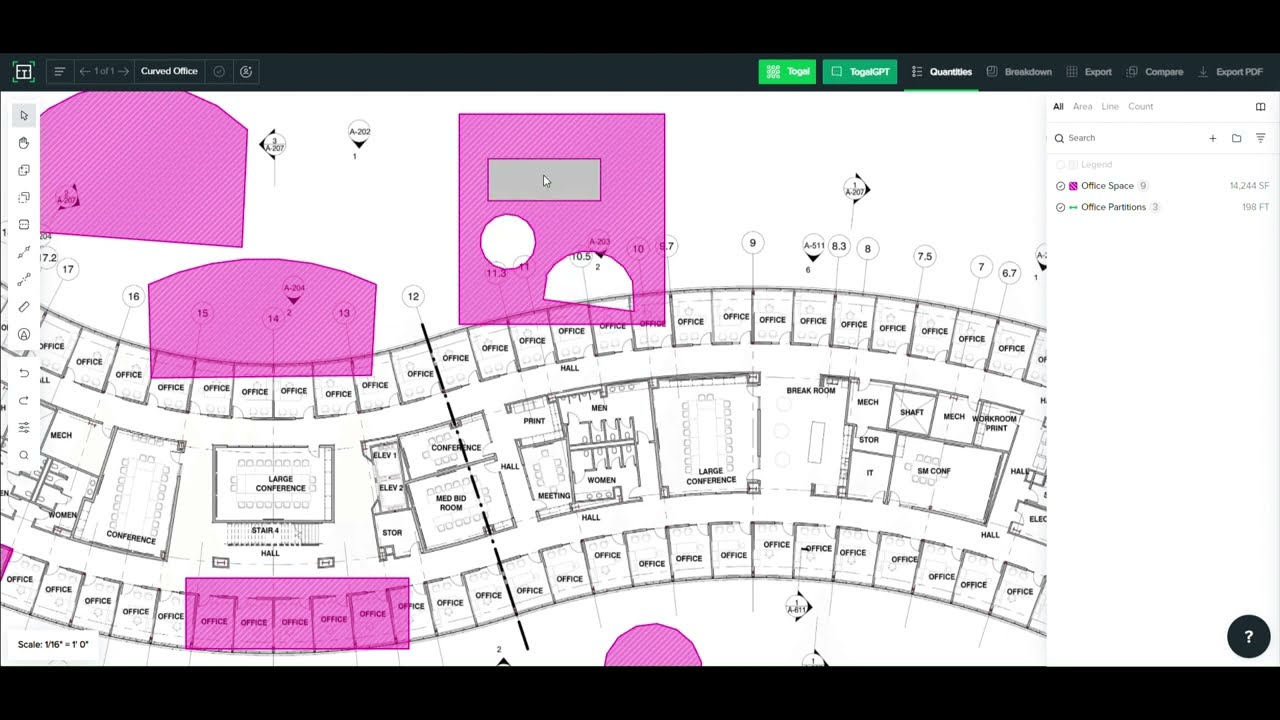This screenshot has width=1280, height=720.
Task: Select the line drawing tool
Action: coord(24,252)
